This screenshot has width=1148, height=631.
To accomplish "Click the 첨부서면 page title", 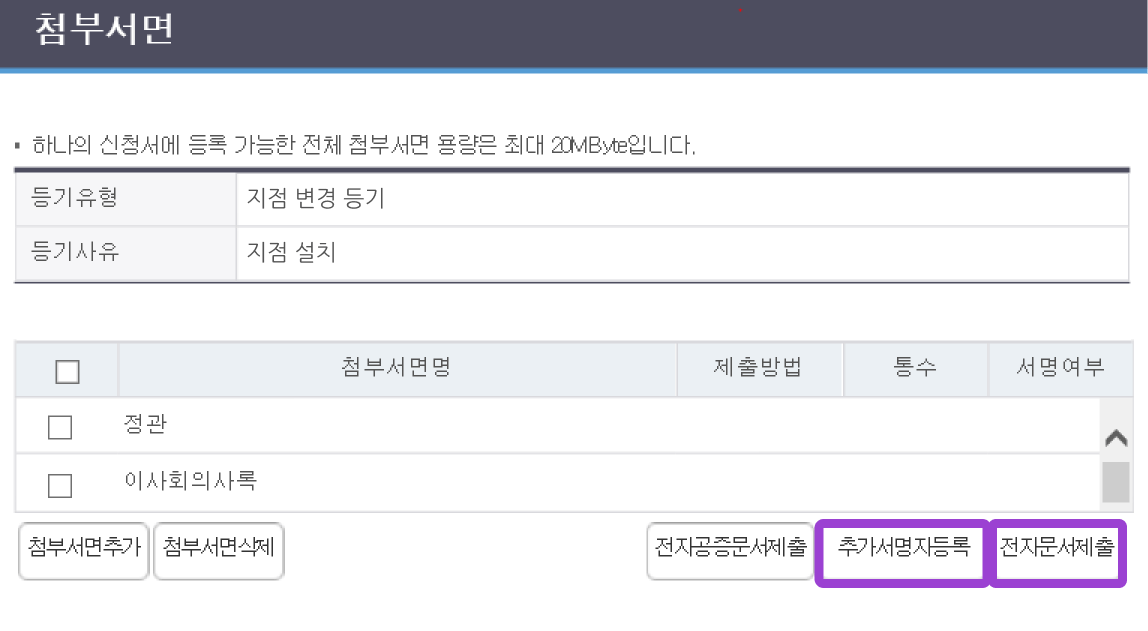I will [x=104, y=29].
